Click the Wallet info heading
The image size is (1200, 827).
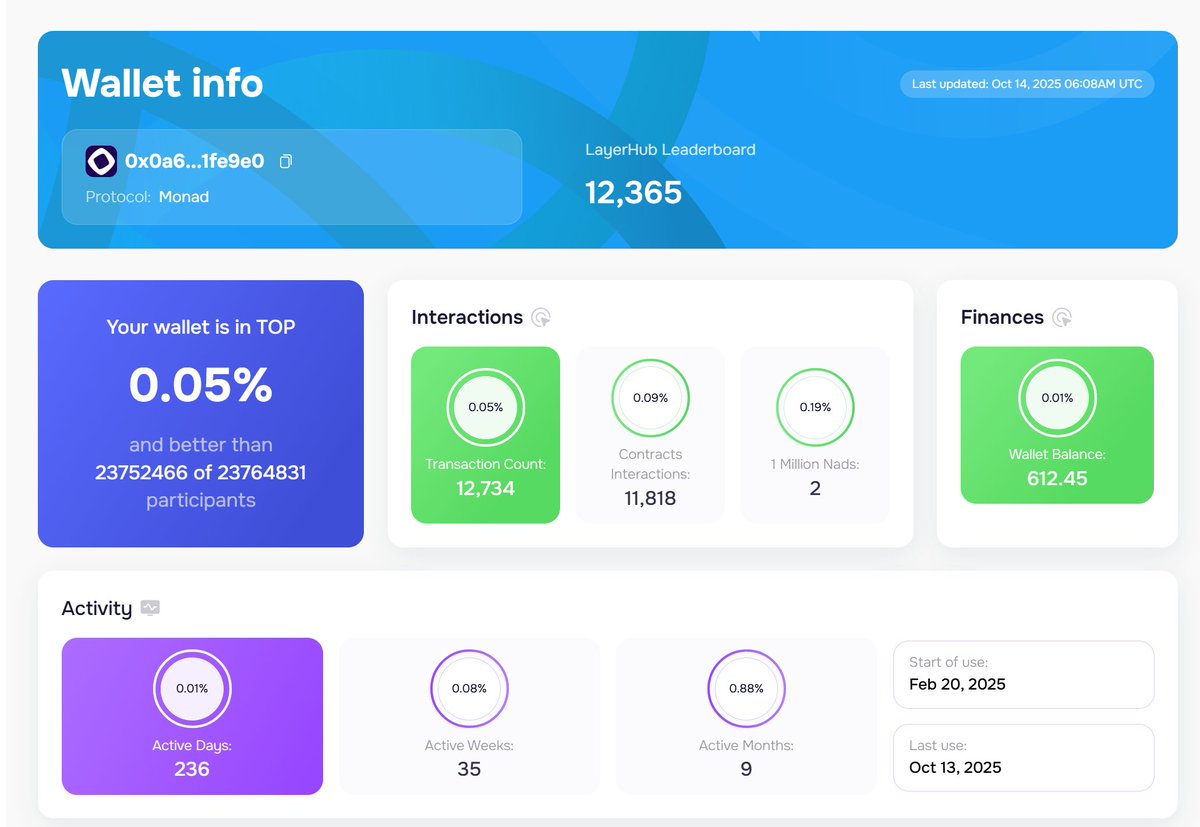click(x=162, y=82)
